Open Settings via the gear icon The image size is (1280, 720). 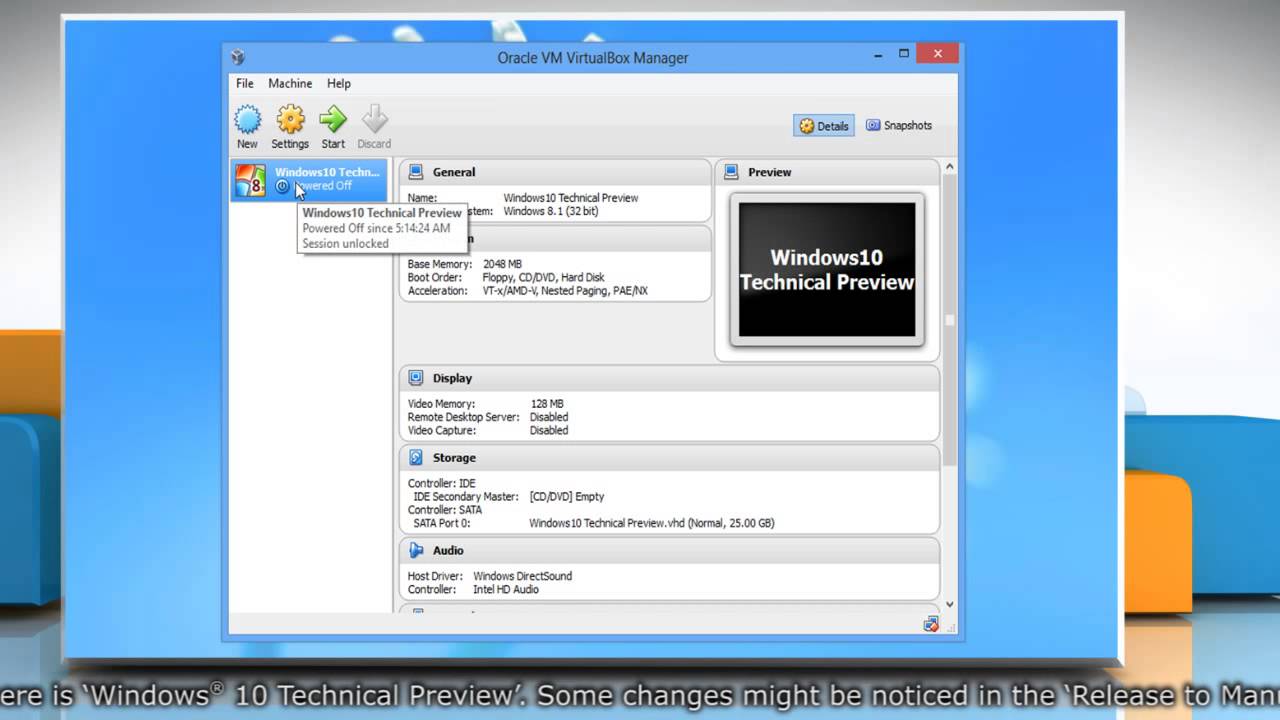click(x=290, y=120)
